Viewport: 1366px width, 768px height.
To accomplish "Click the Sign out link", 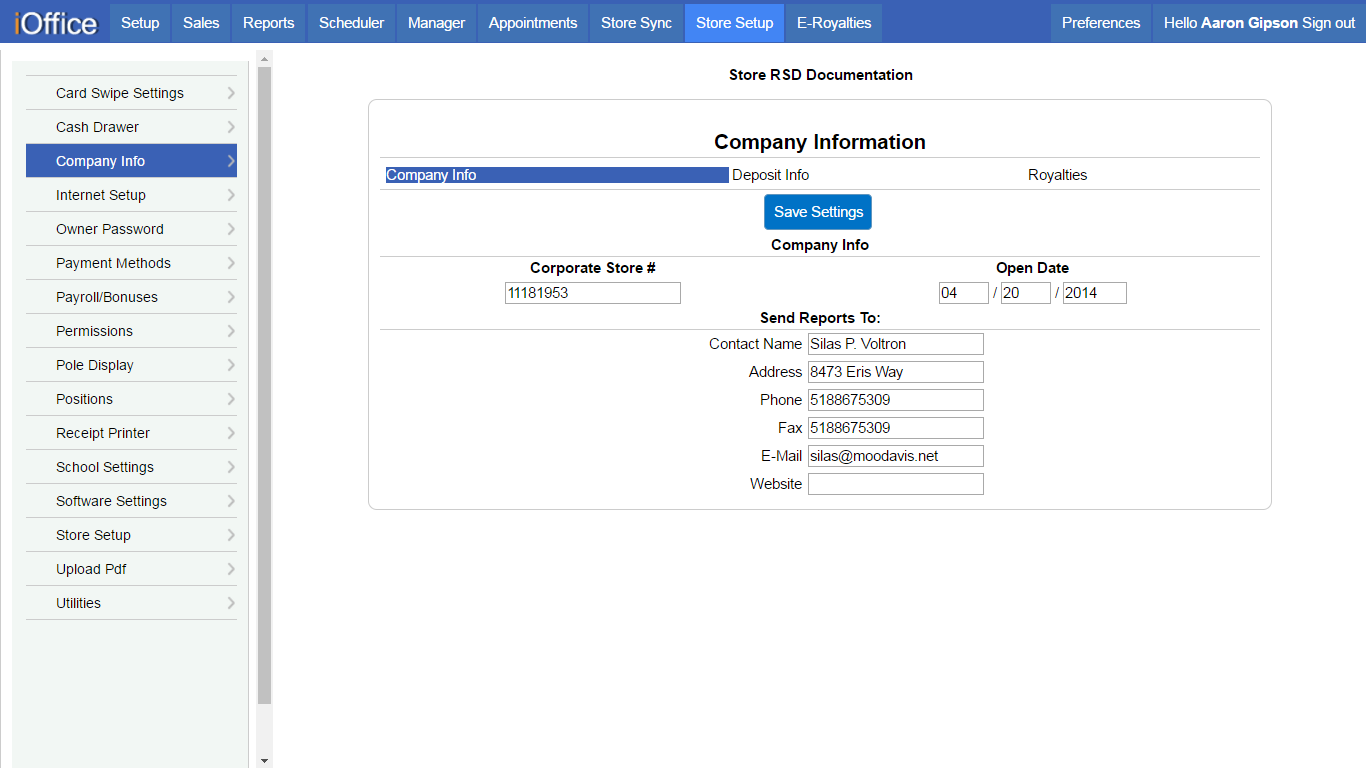I will coord(1328,23).
